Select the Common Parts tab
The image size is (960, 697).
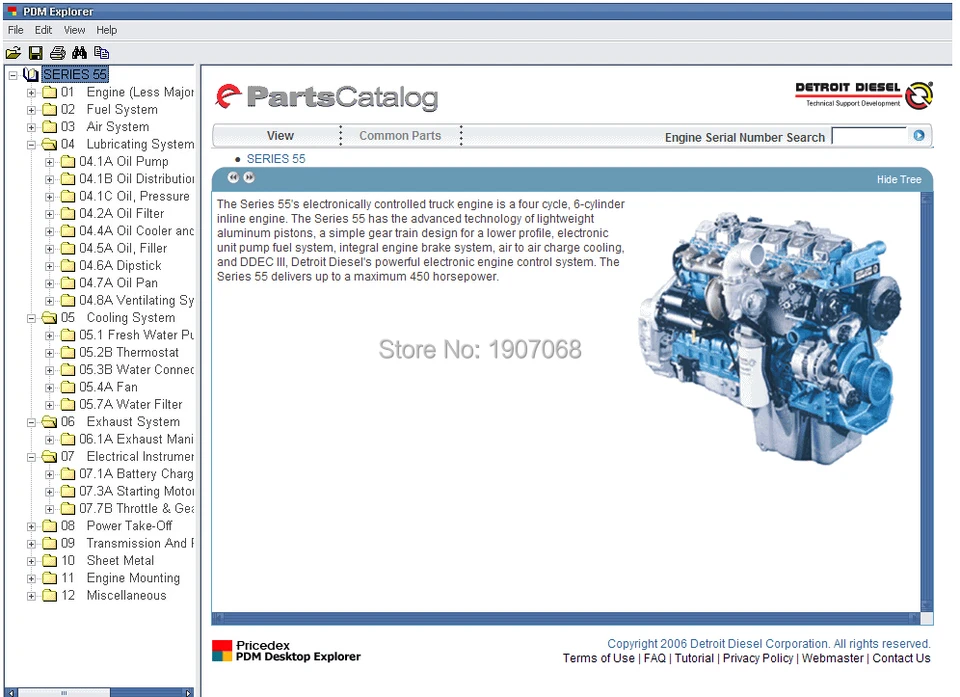click(400, 136)
